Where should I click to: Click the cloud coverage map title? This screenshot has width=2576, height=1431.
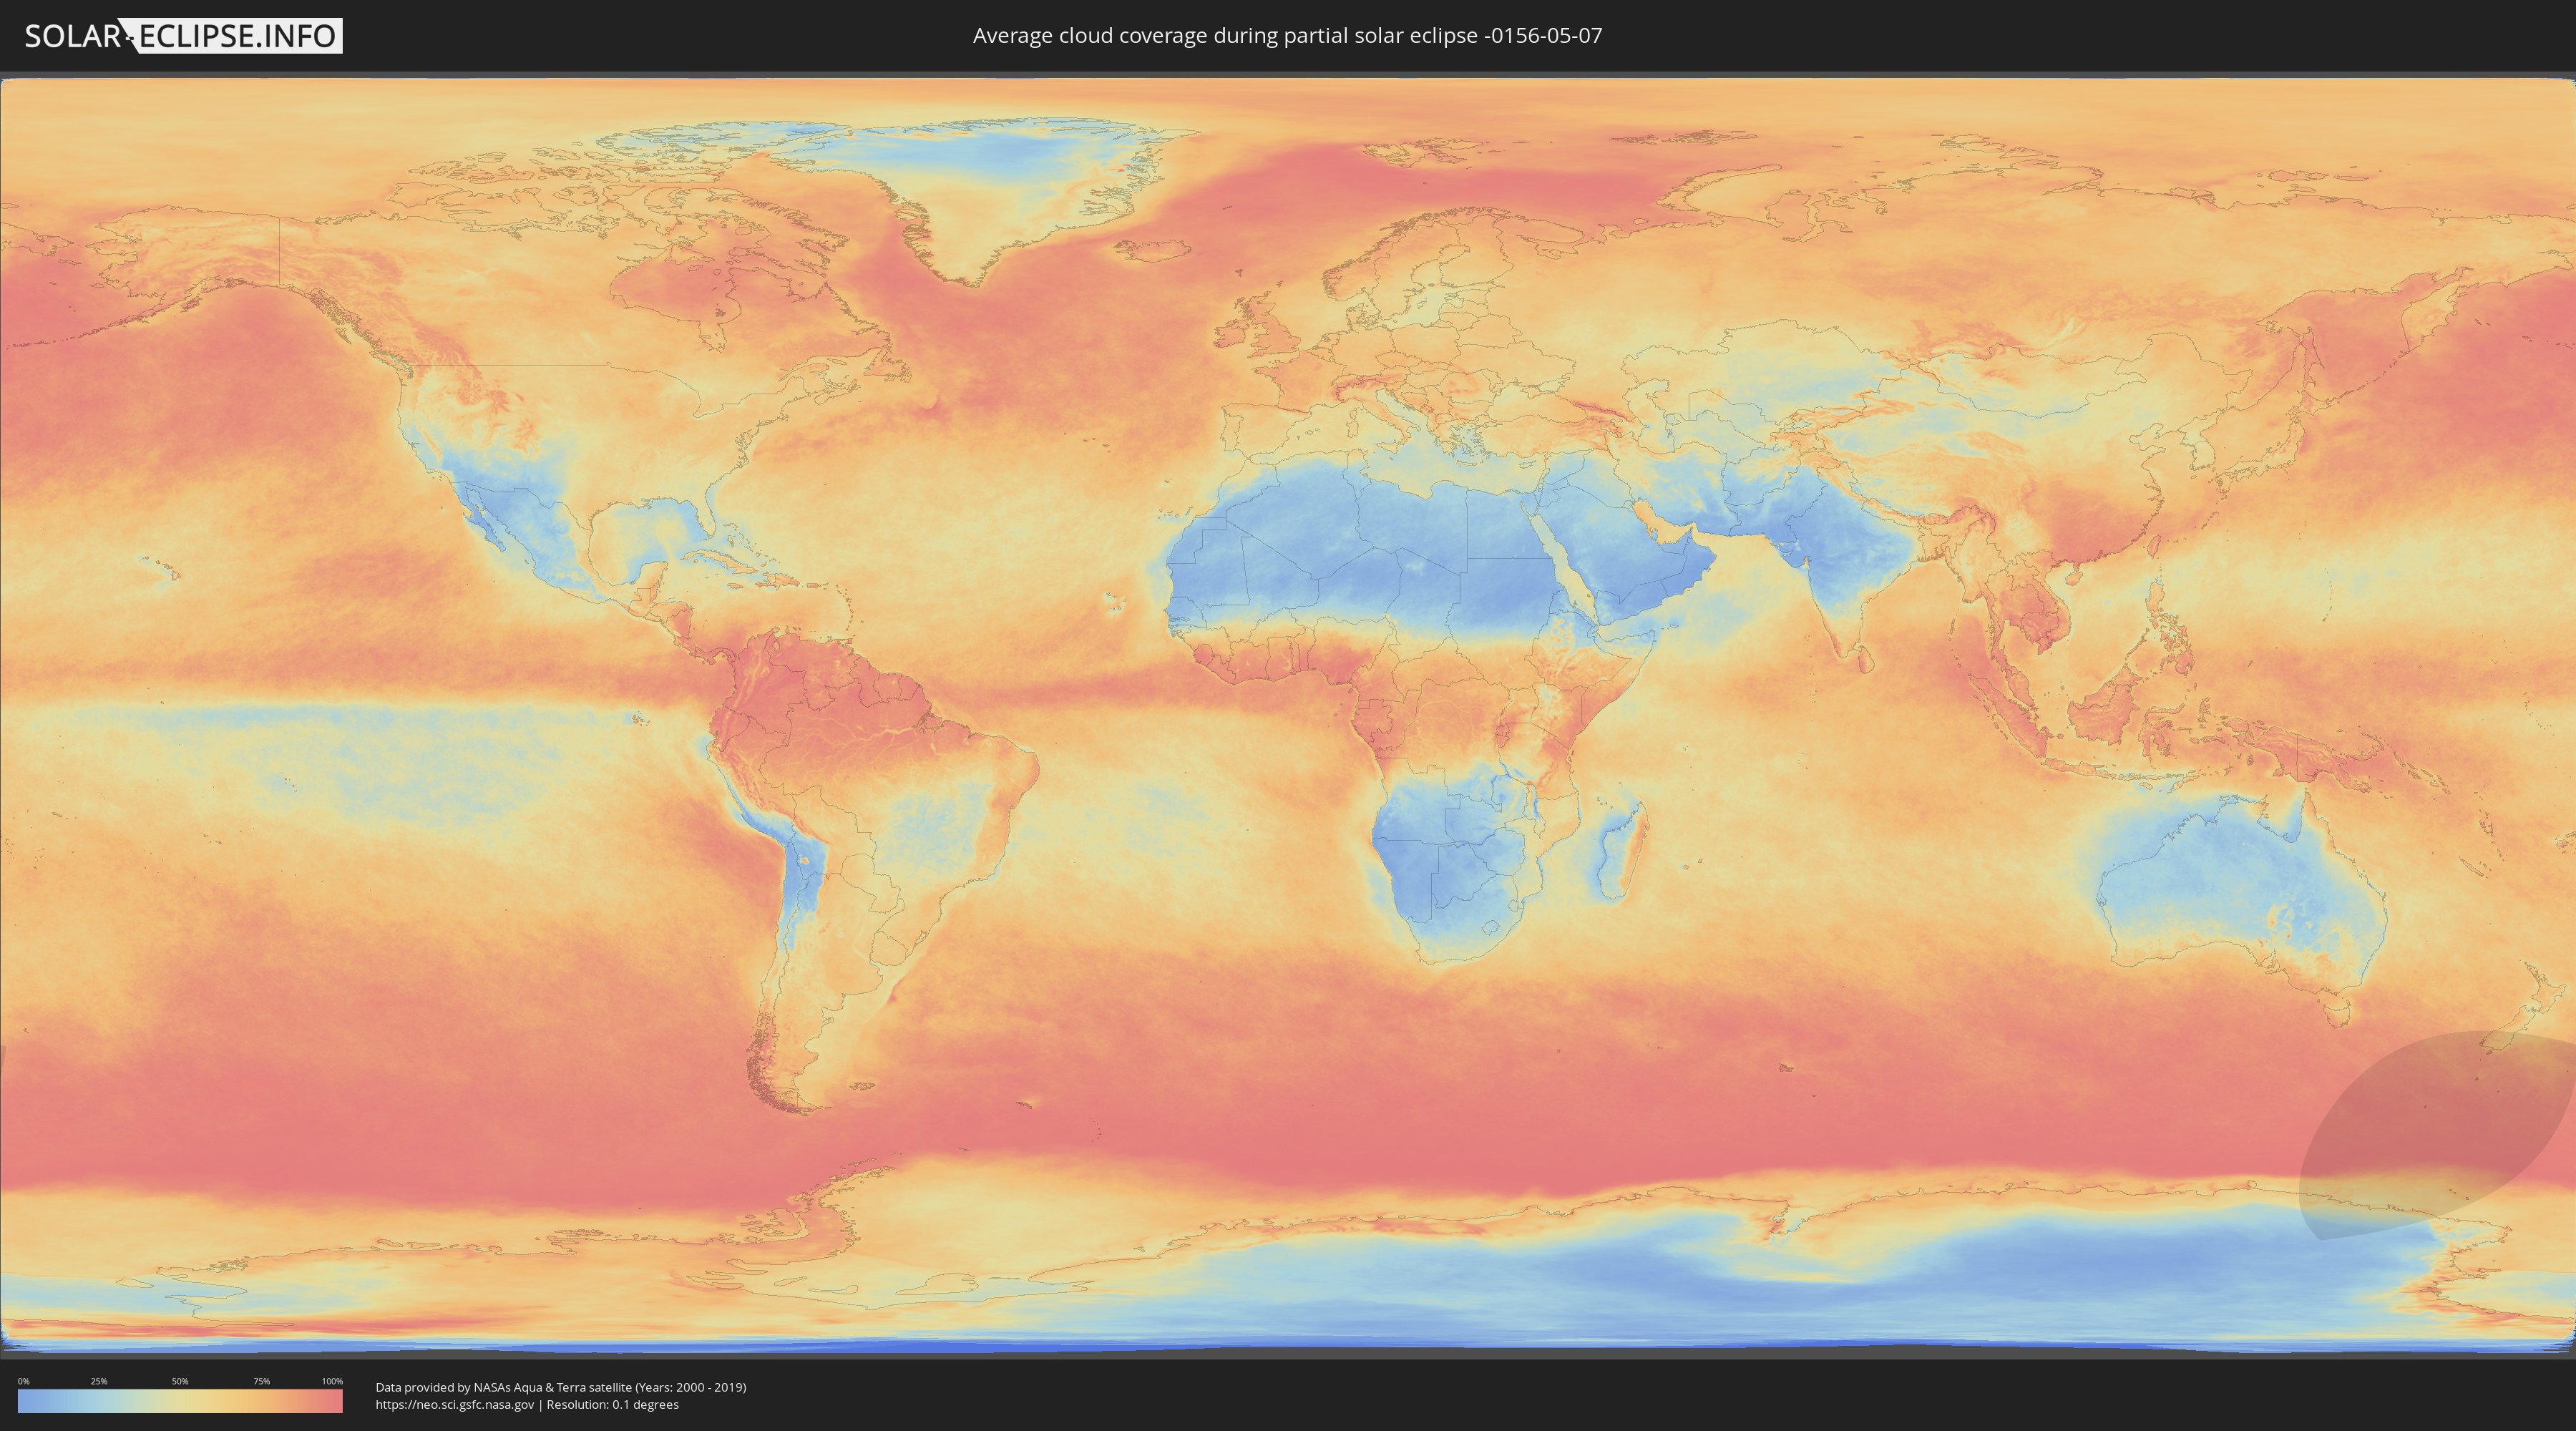(x=1287, y=36)
